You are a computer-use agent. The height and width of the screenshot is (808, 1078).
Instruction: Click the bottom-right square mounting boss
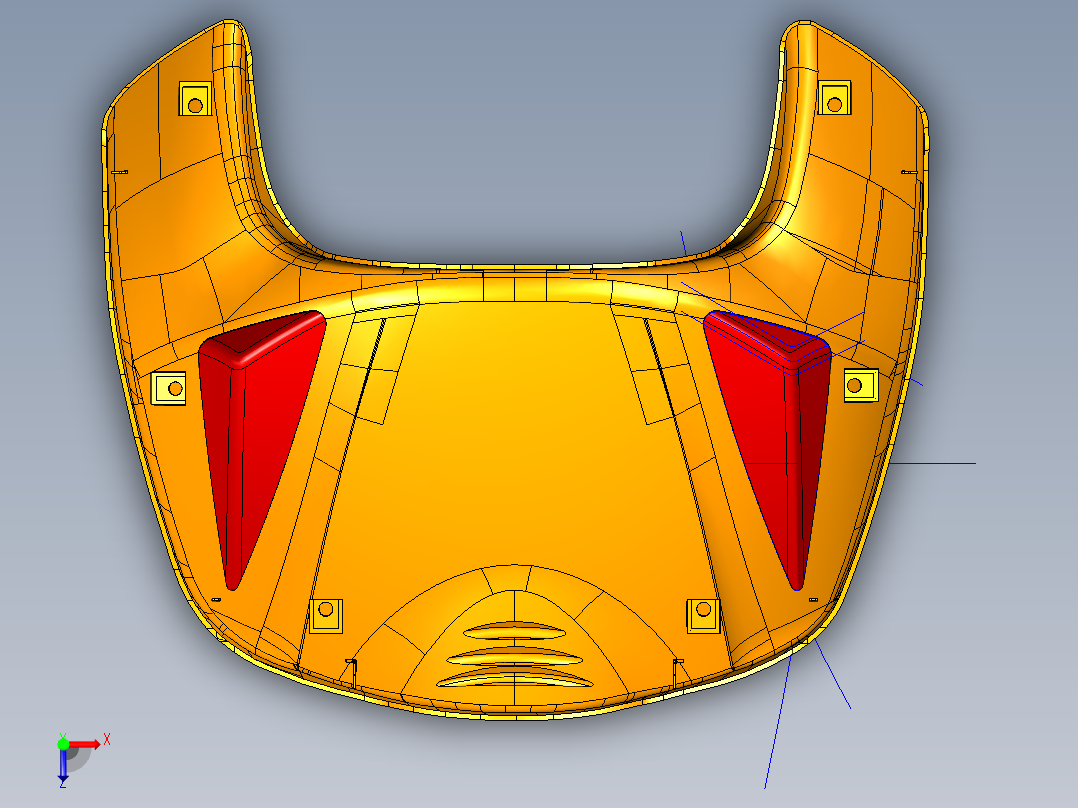(x=702, y=615)
